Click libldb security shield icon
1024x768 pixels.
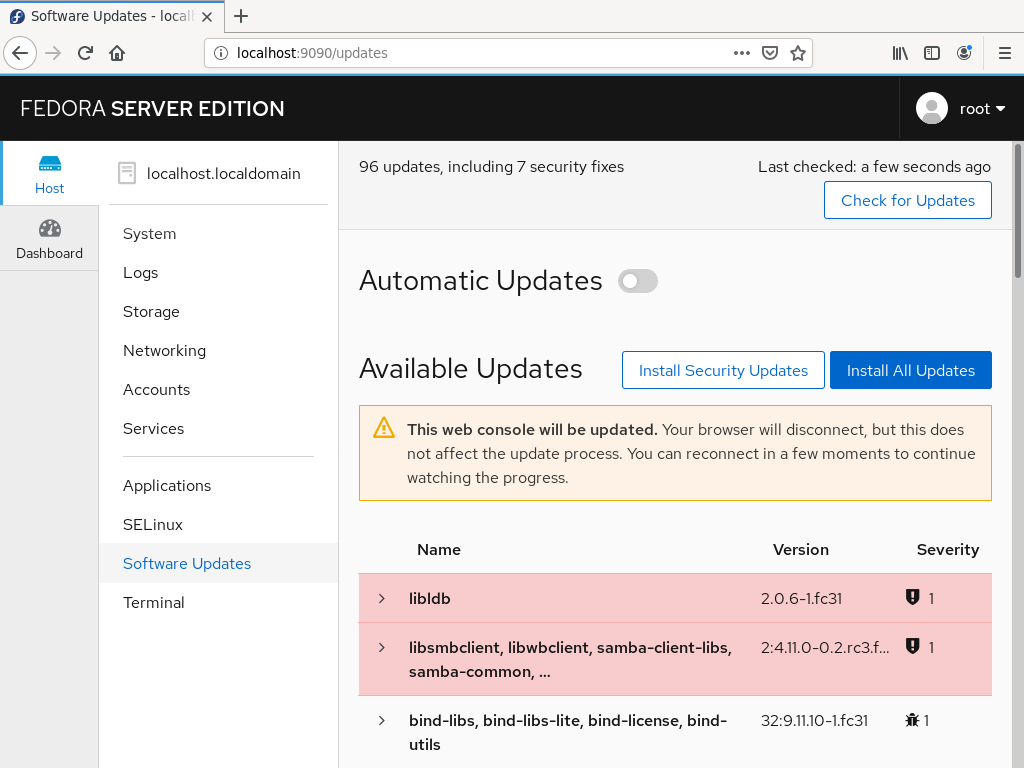click(912, 597)
